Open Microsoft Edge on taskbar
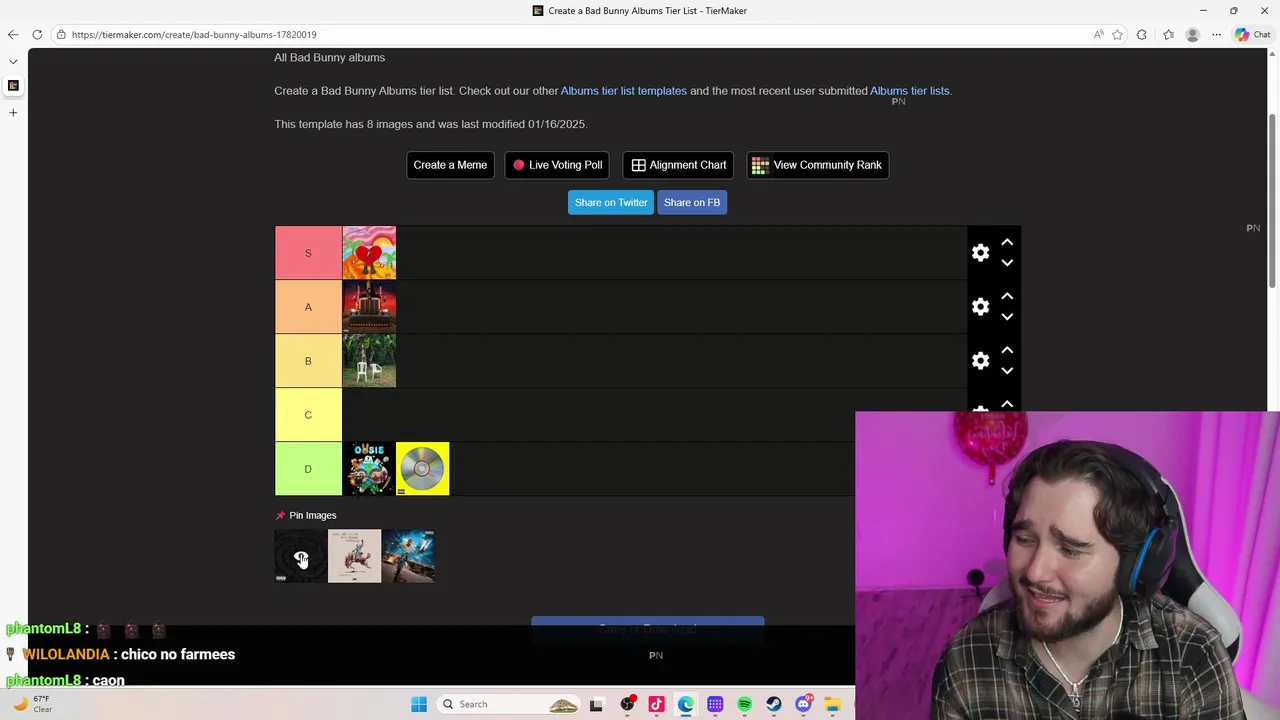Screen dimensions: 1280x720 [686, 704]
